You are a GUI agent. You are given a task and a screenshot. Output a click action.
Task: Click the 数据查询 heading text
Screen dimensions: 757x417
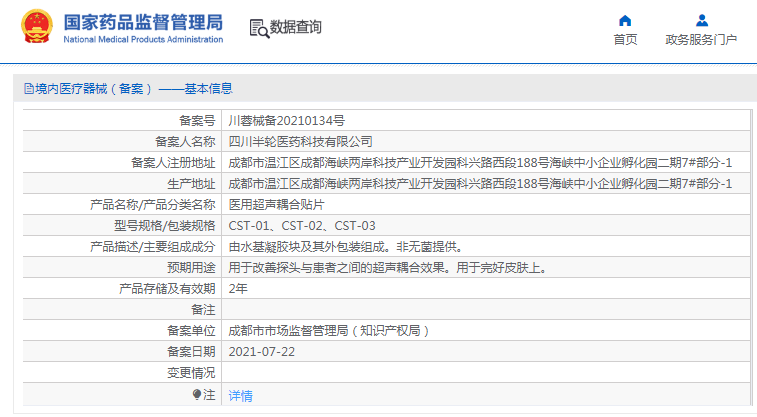pos(295,27)
